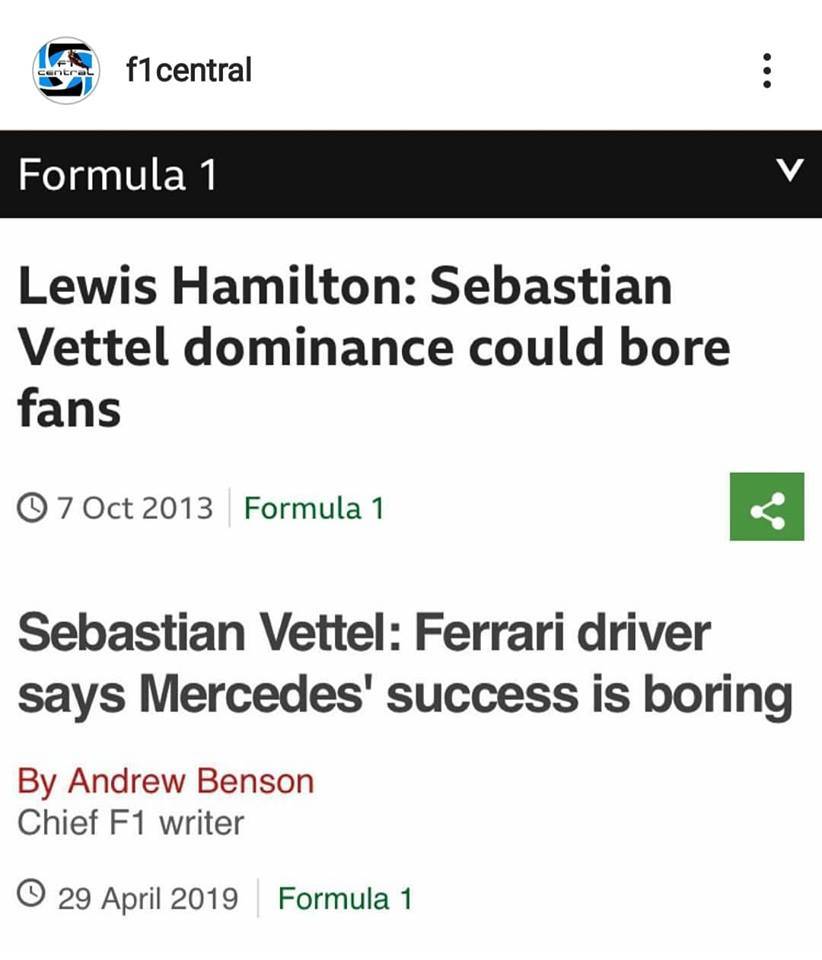Select the Formula 1 title in black bar
This screenshot has height=960, width=822.
pyautogui.click(x=118, y=175)
